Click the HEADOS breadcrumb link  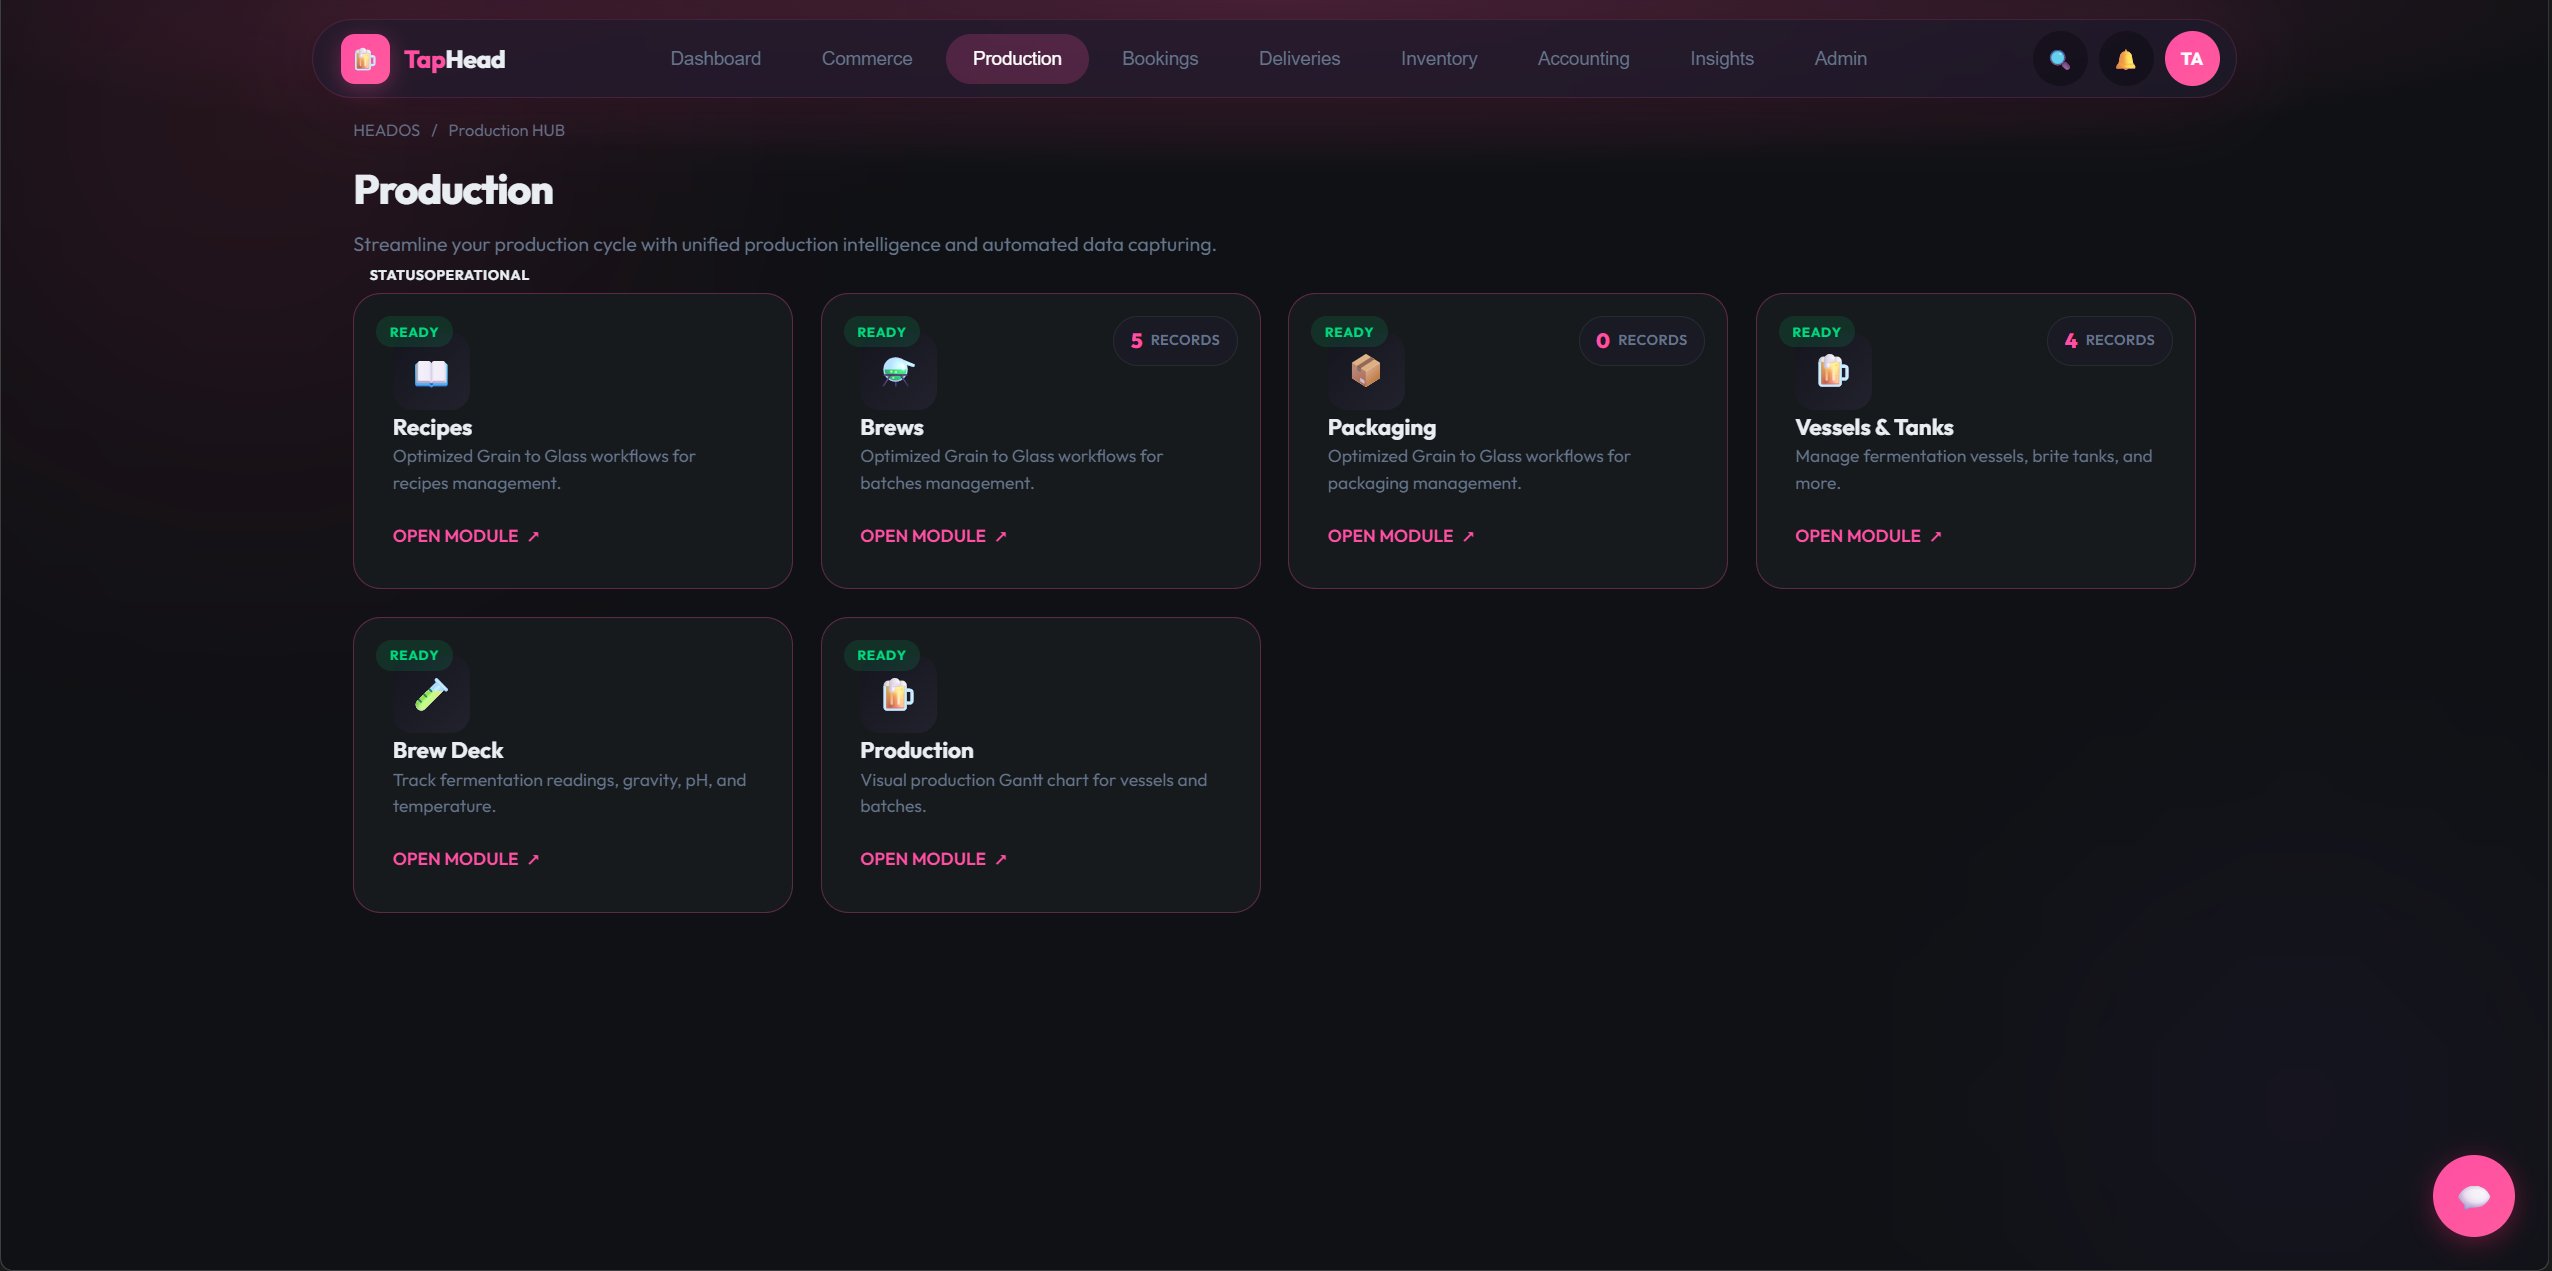(x=386, y=131)
